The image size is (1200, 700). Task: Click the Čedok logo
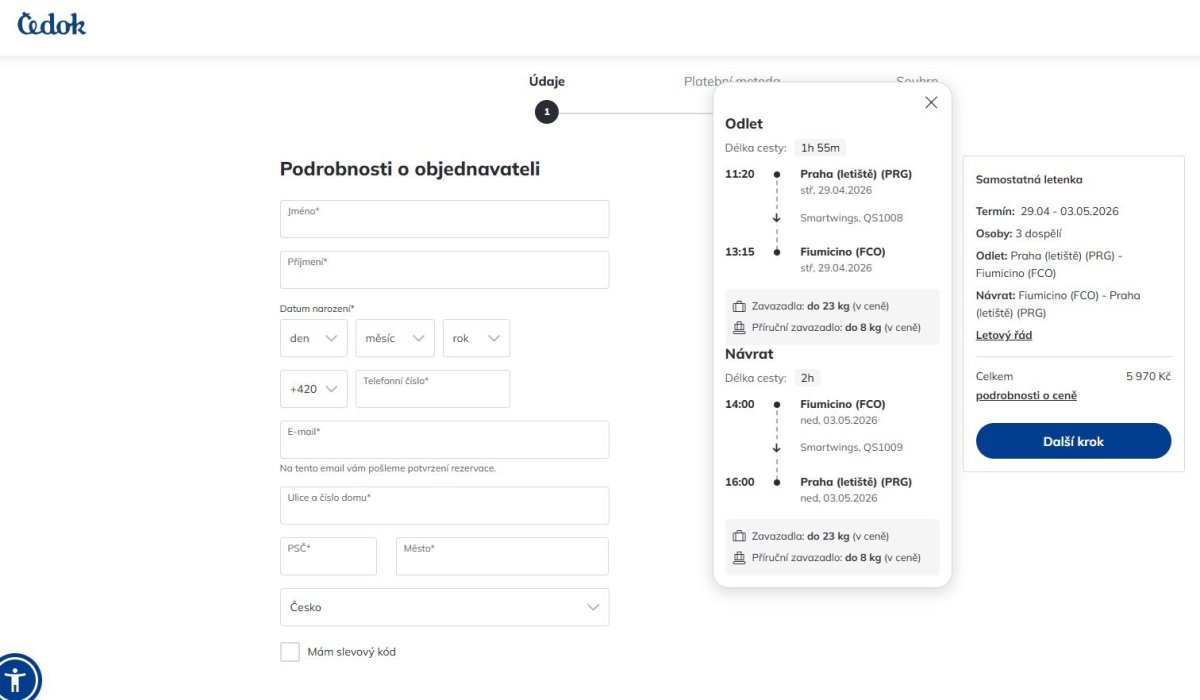pos(52,24)
